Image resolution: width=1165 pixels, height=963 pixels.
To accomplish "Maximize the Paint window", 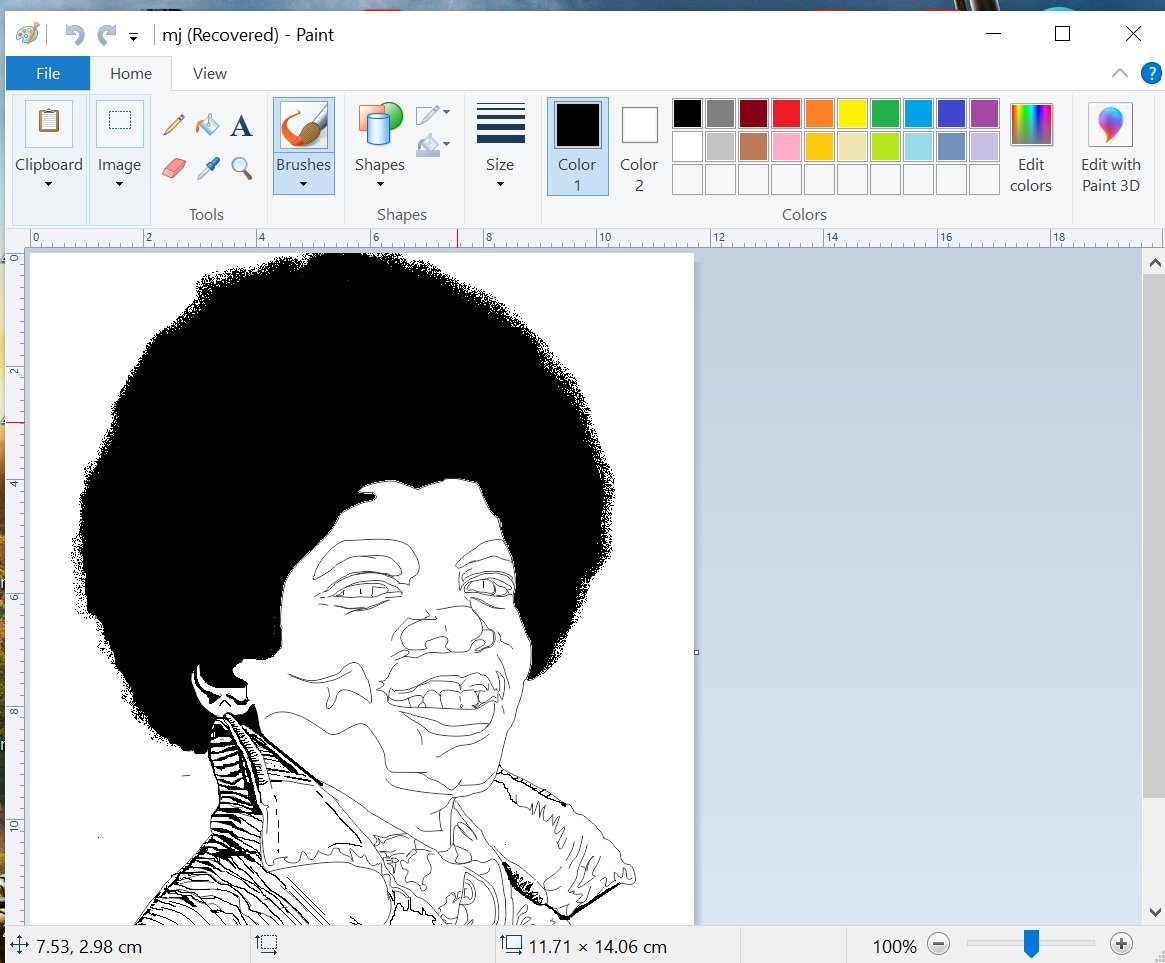I will tap(1062, 34).
